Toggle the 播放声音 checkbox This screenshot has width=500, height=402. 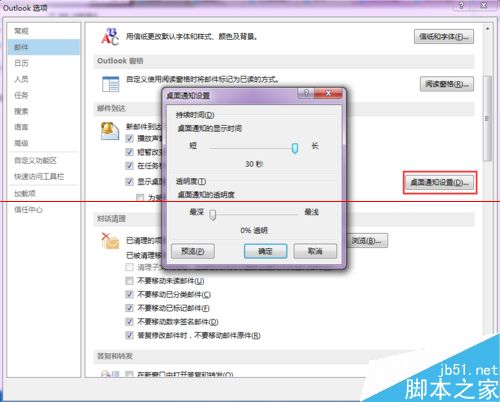point(129,138)
